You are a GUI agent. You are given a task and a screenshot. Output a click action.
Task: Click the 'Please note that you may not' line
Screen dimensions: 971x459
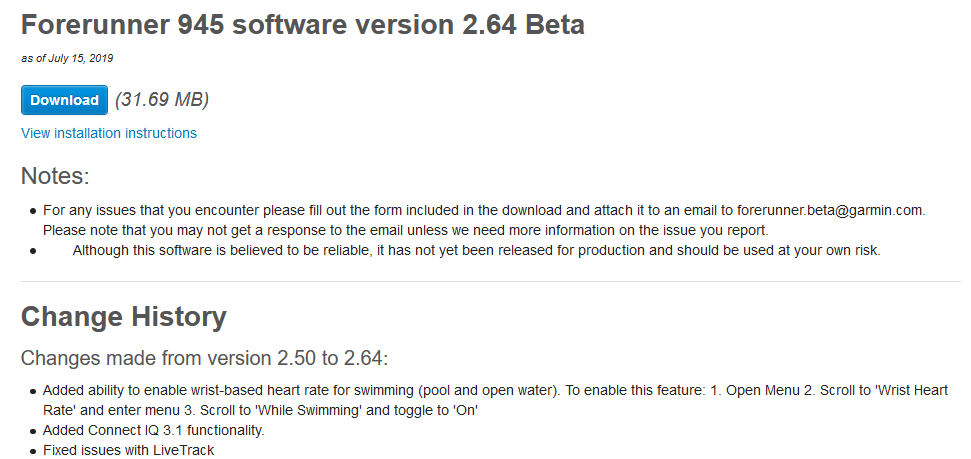405,230
